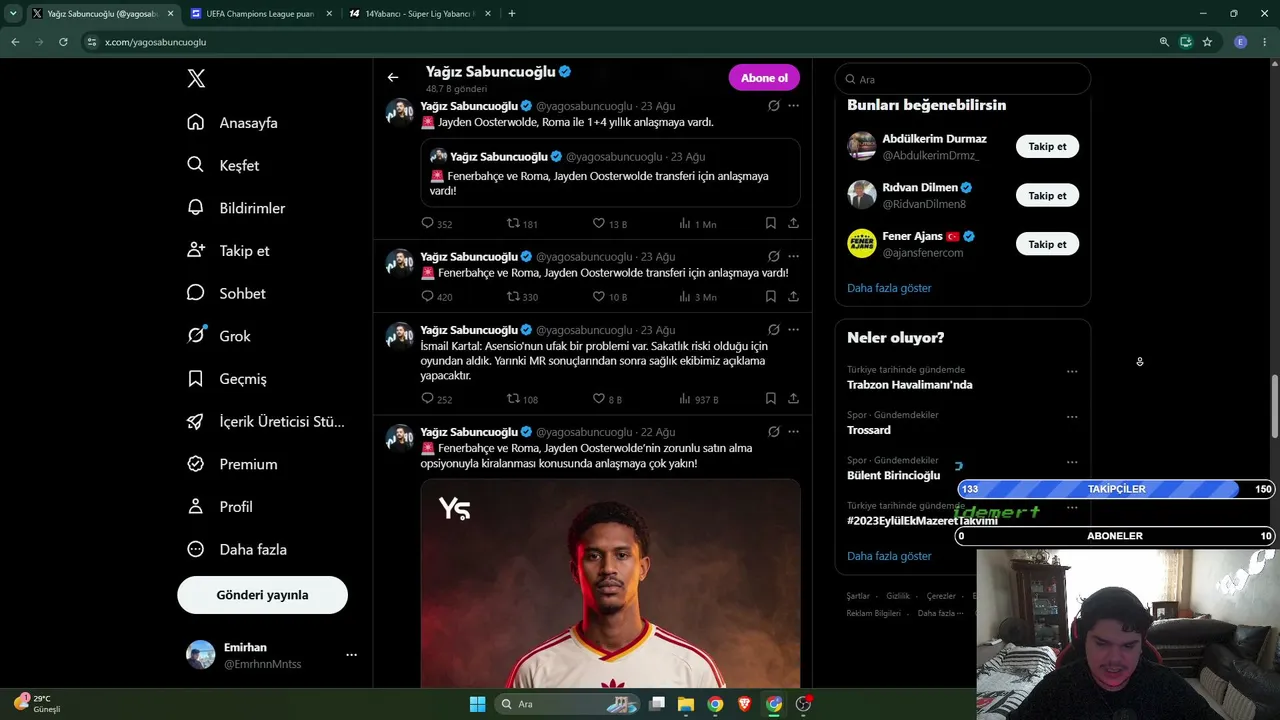
Task: Repost the İsmail Kartal post
Action: click(x=522, y=399)
